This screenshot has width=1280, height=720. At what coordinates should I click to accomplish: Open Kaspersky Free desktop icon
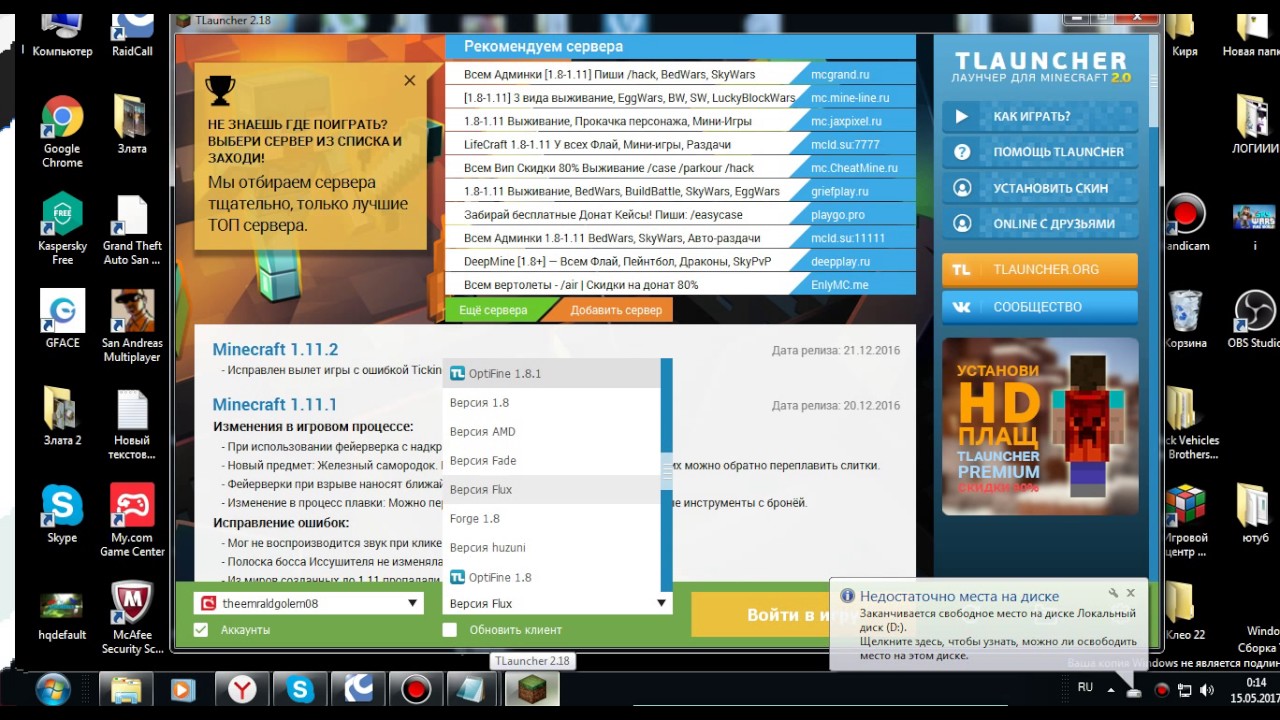tap(62, 229)
